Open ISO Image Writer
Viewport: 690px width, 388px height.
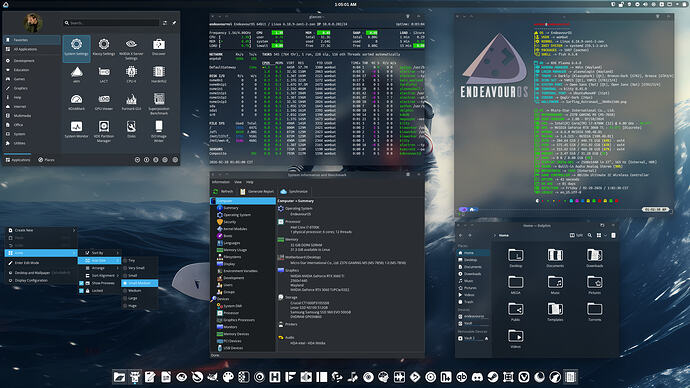tap(159, 131)
